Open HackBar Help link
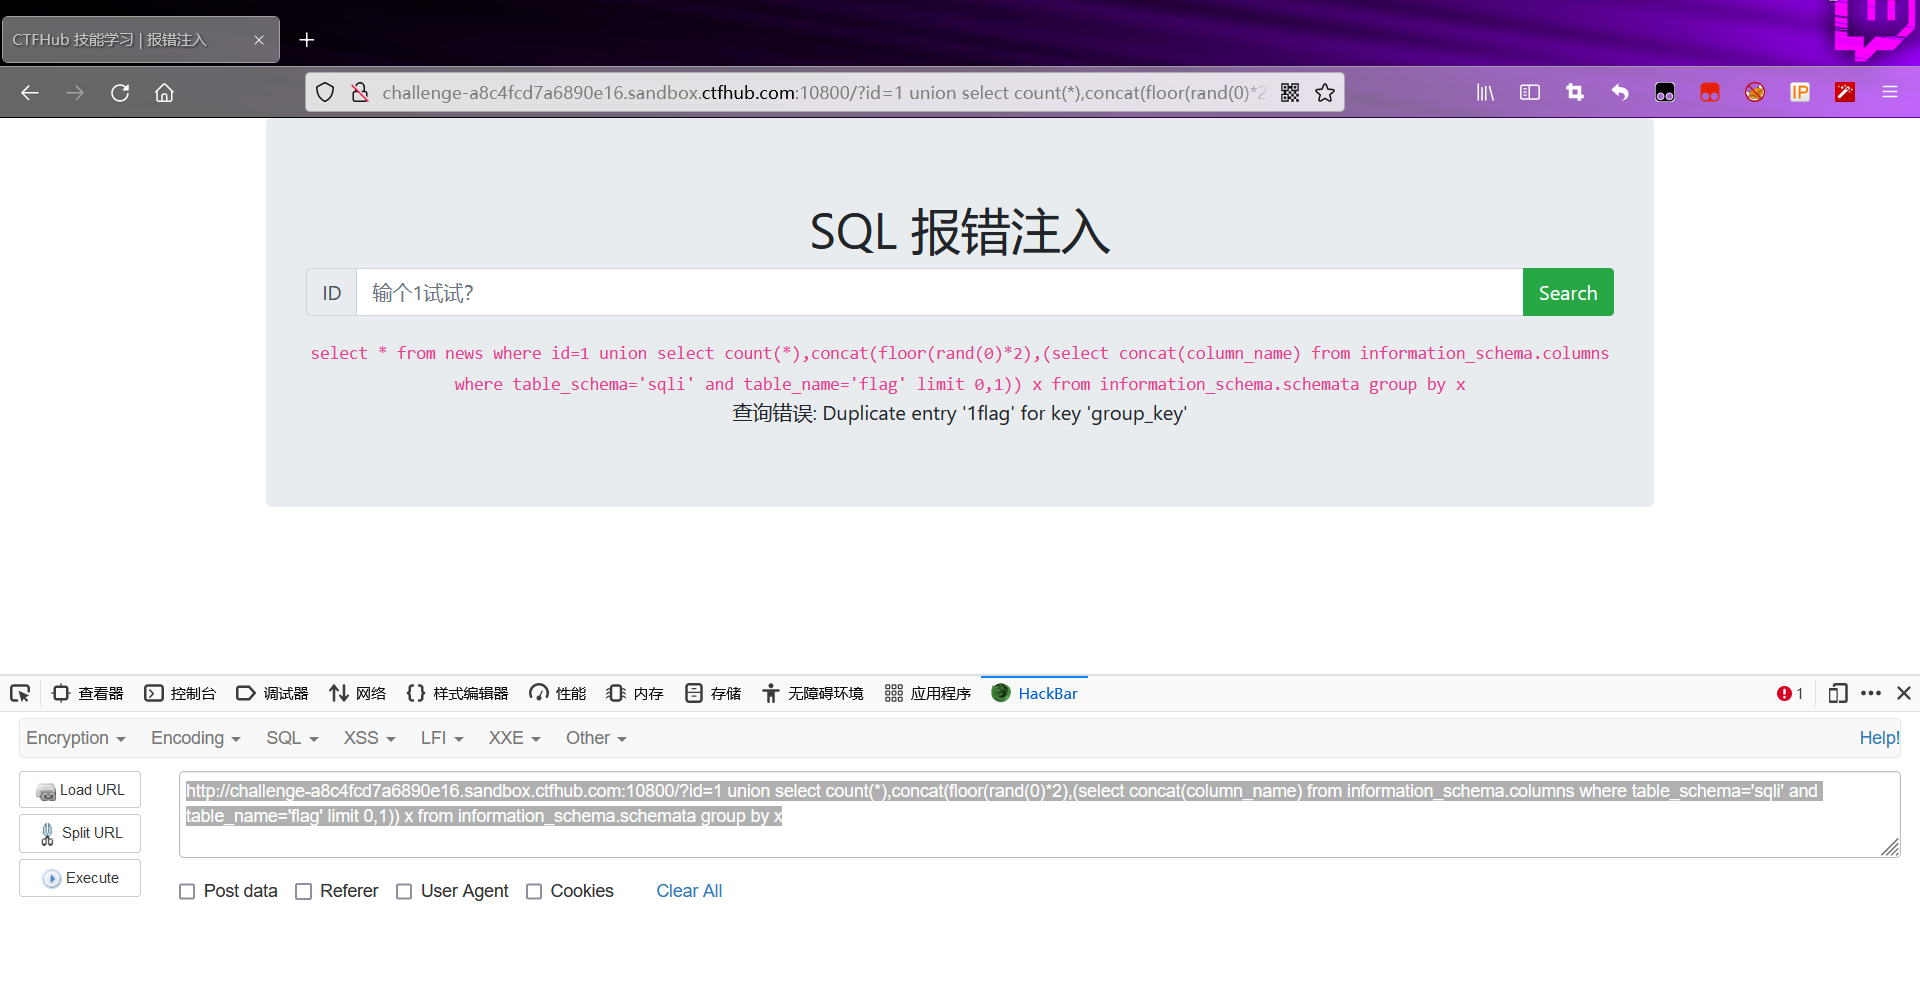This screenshot has height=1008, width=1920. [1879, 738]
